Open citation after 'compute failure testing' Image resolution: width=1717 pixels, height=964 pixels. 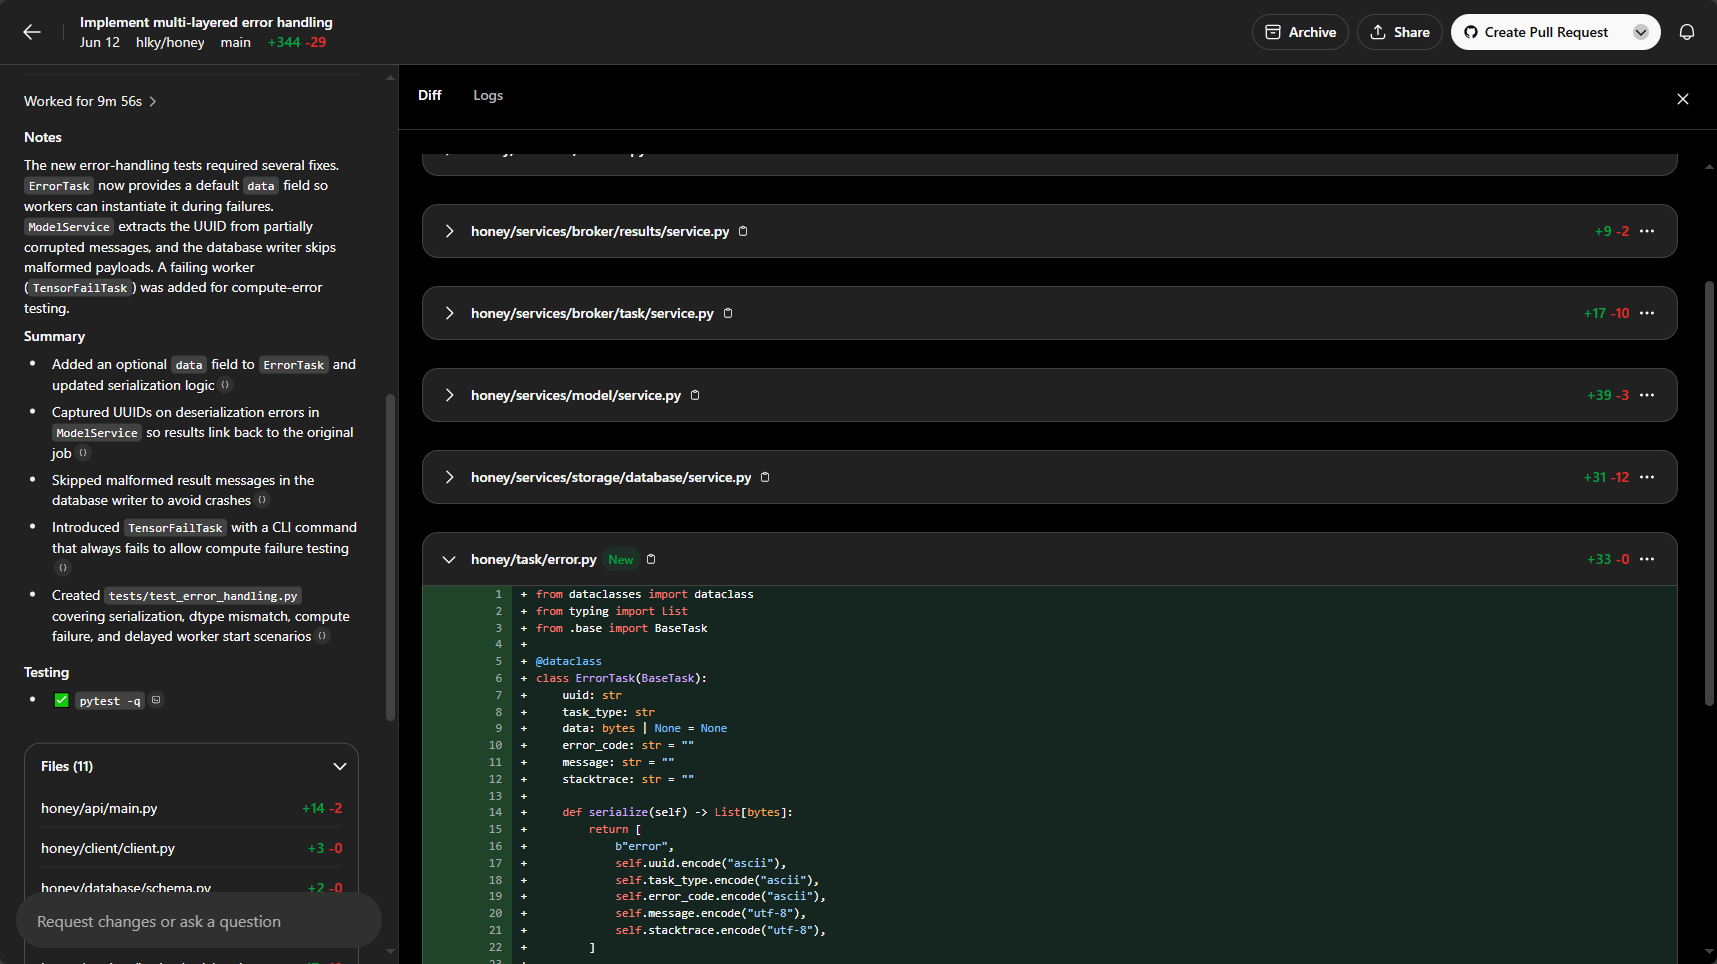63,568
